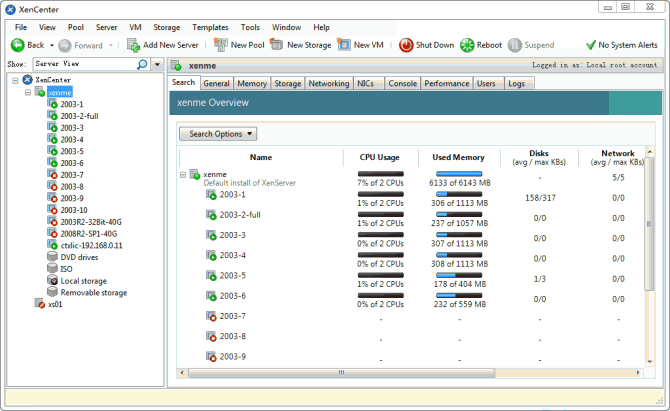Click the magnifier search icon in Show box
Screen dimensions: 670x411
click(142, 64)
